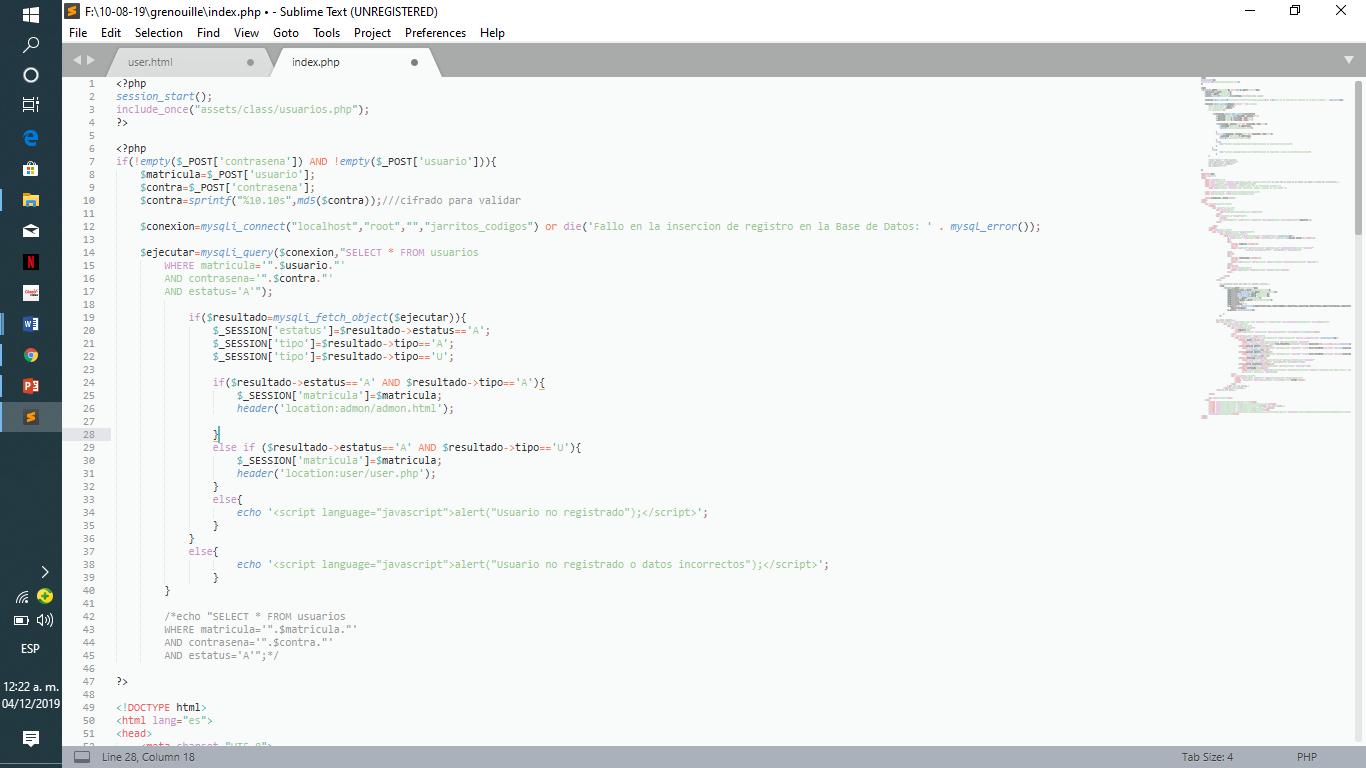The height and width of the screenshot is (768, 1366).
Task: Click Line 28, Column 18 status text
Action: click(x=148, y=757)
